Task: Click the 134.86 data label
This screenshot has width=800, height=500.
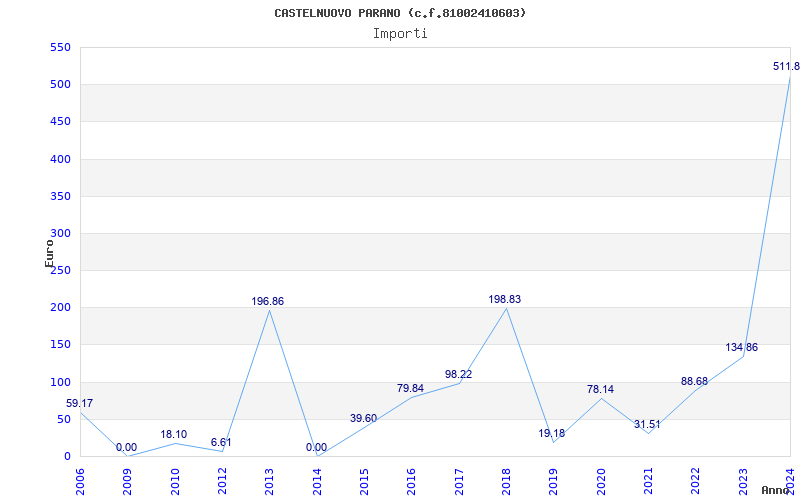Action: tap(742, 348)
